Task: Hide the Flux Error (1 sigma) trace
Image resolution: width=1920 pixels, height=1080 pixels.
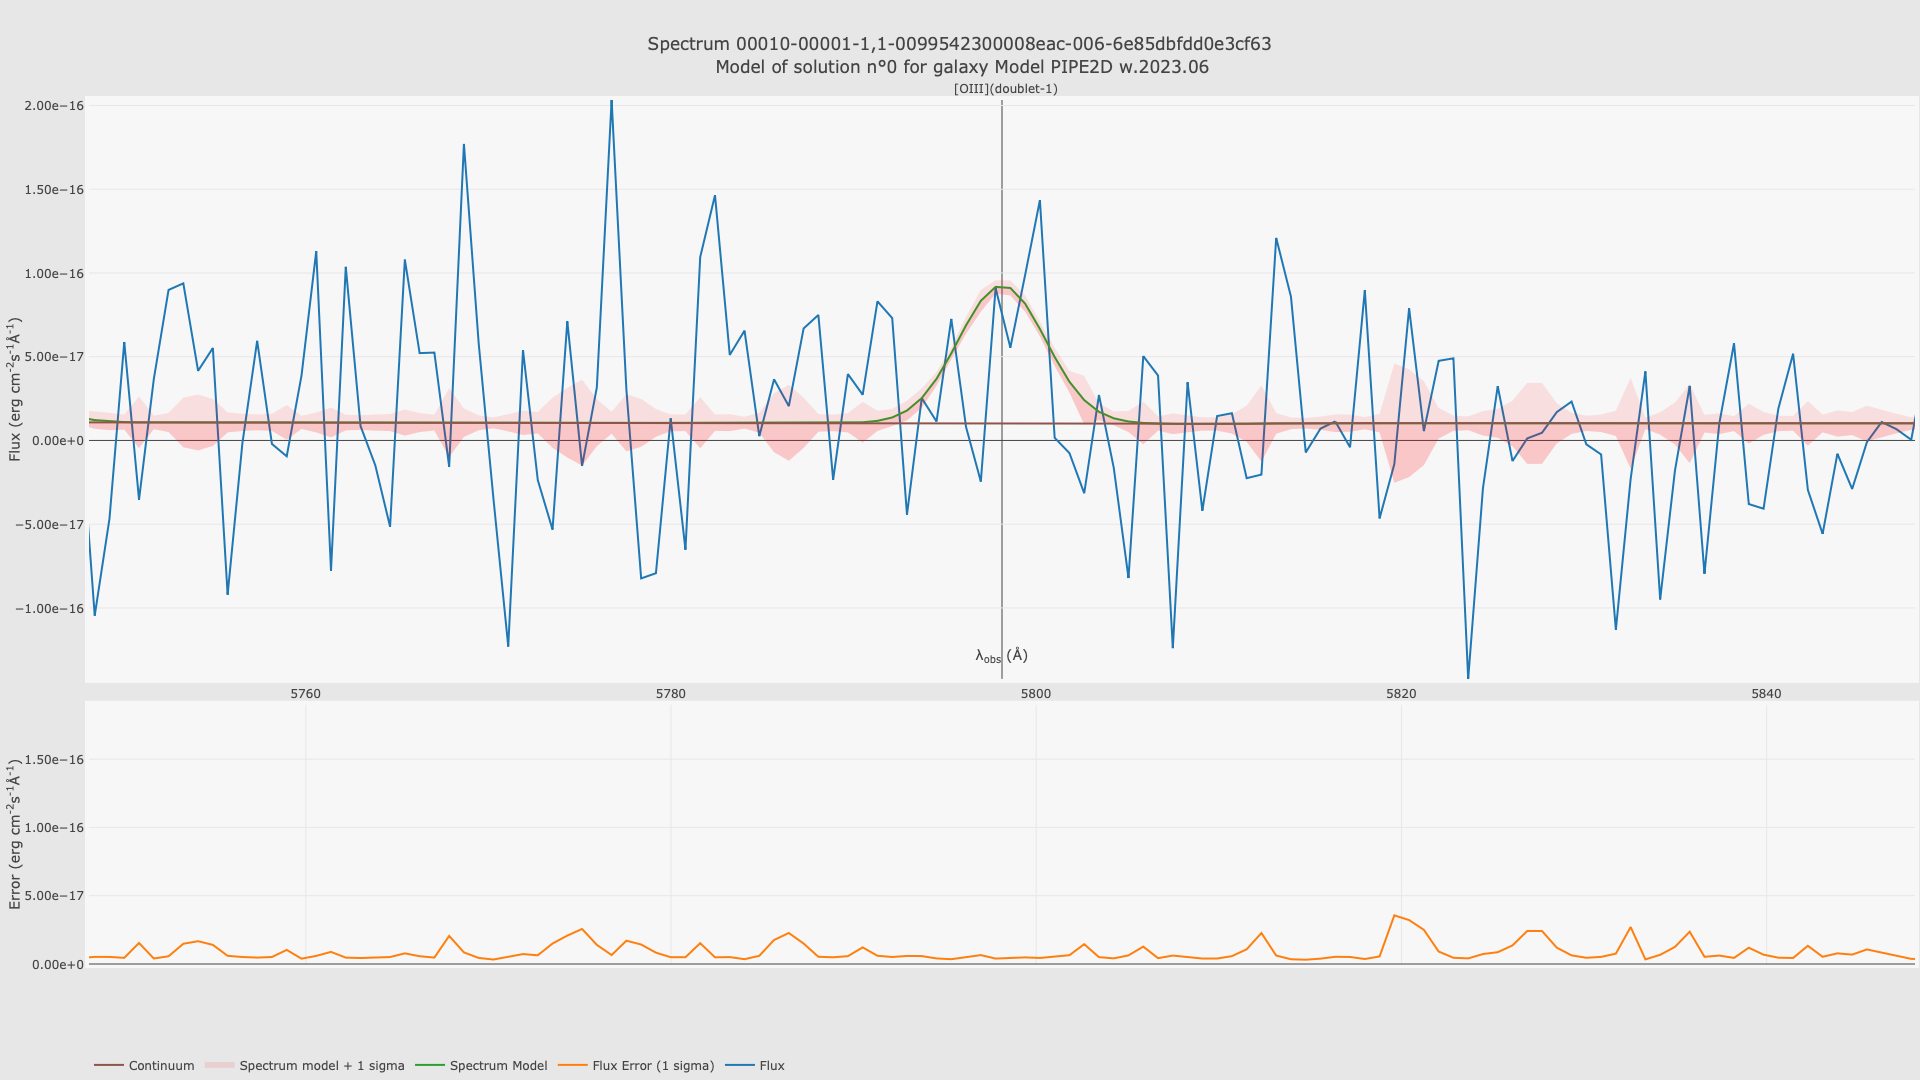Action: pyautogui.click(x=653, y=1066)
